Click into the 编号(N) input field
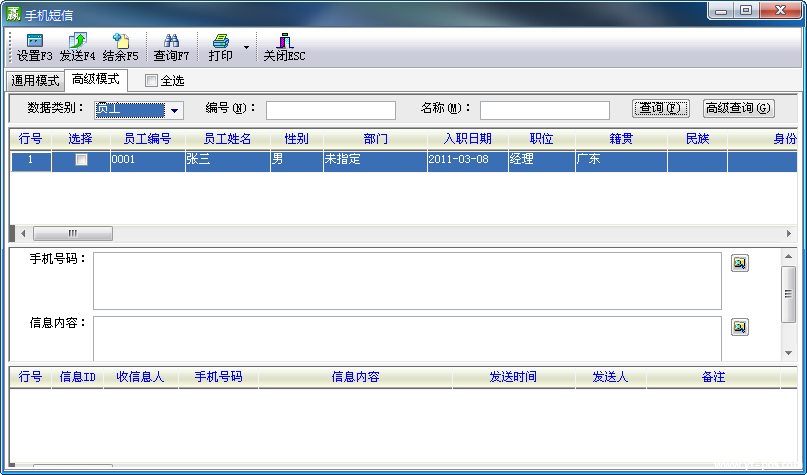The image size is (807, 475). pyautogui.click(x=330, y=110)
